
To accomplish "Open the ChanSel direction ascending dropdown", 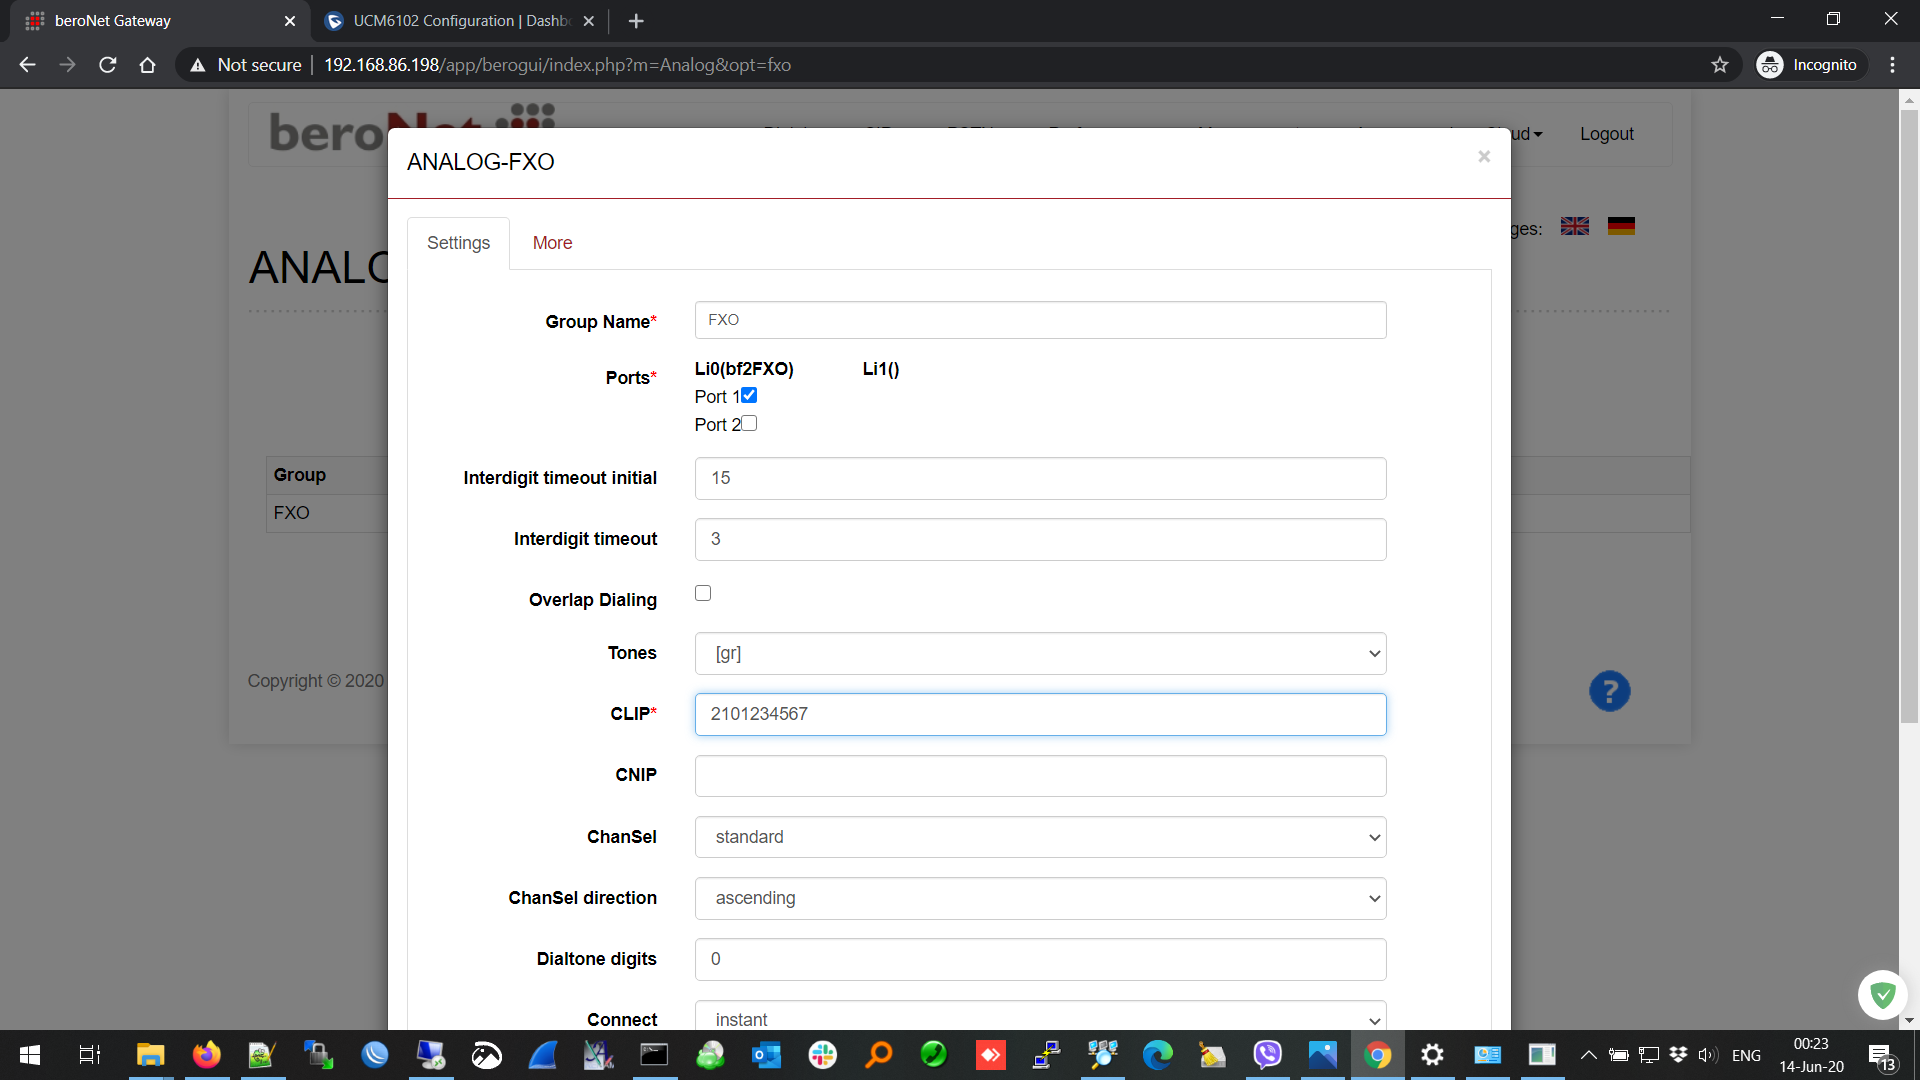I will [x=1040, y=898].
